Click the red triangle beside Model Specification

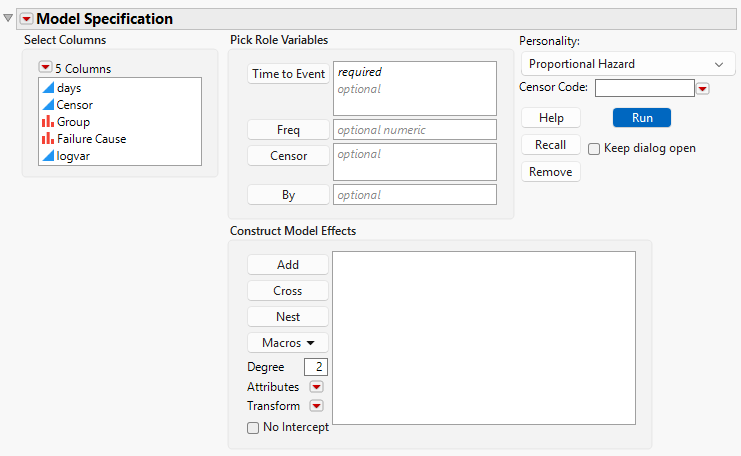click(26, 18)
